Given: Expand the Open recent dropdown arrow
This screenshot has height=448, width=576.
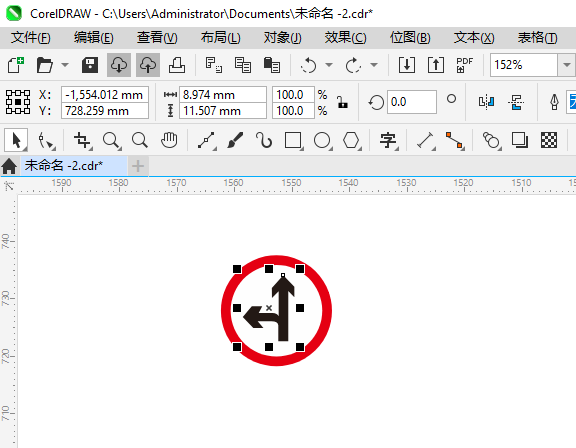Looking at the screenshot, I should pyautogui.click(x=65, y=65).
